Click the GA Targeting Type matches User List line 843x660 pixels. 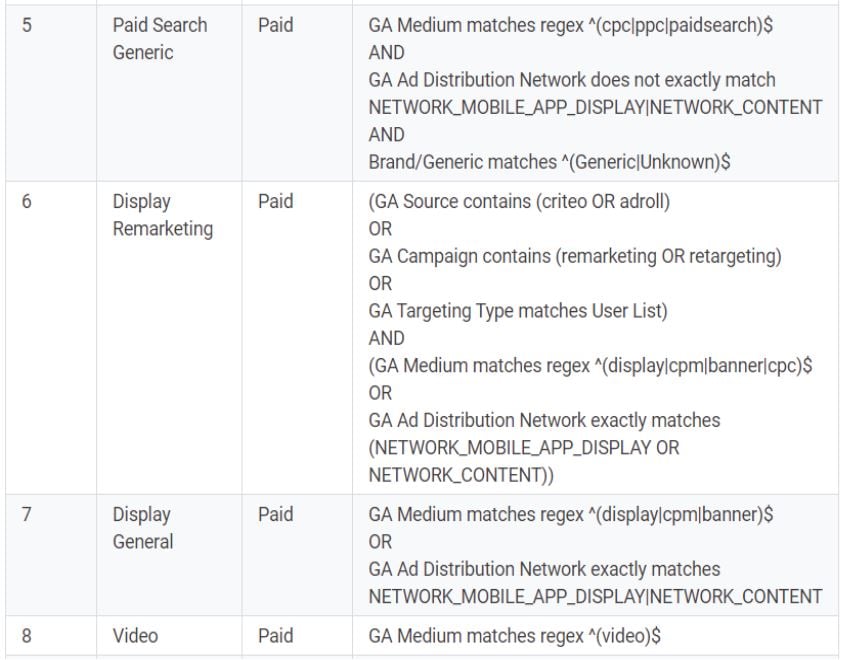click(x=518, y=311)
